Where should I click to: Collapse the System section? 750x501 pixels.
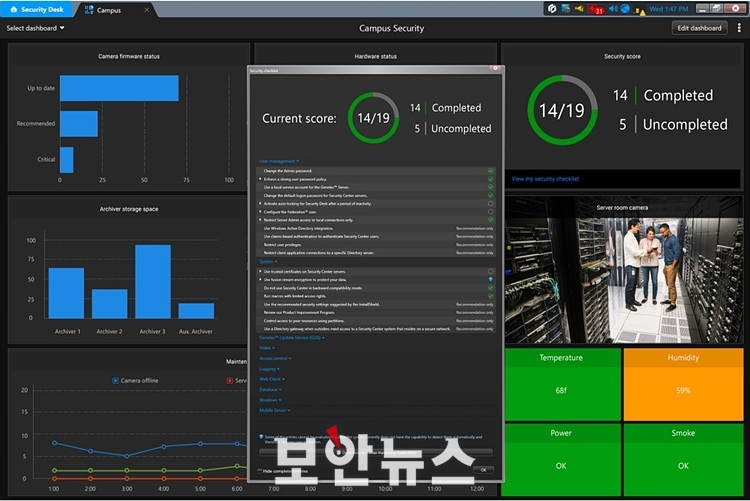coord(268,262)
